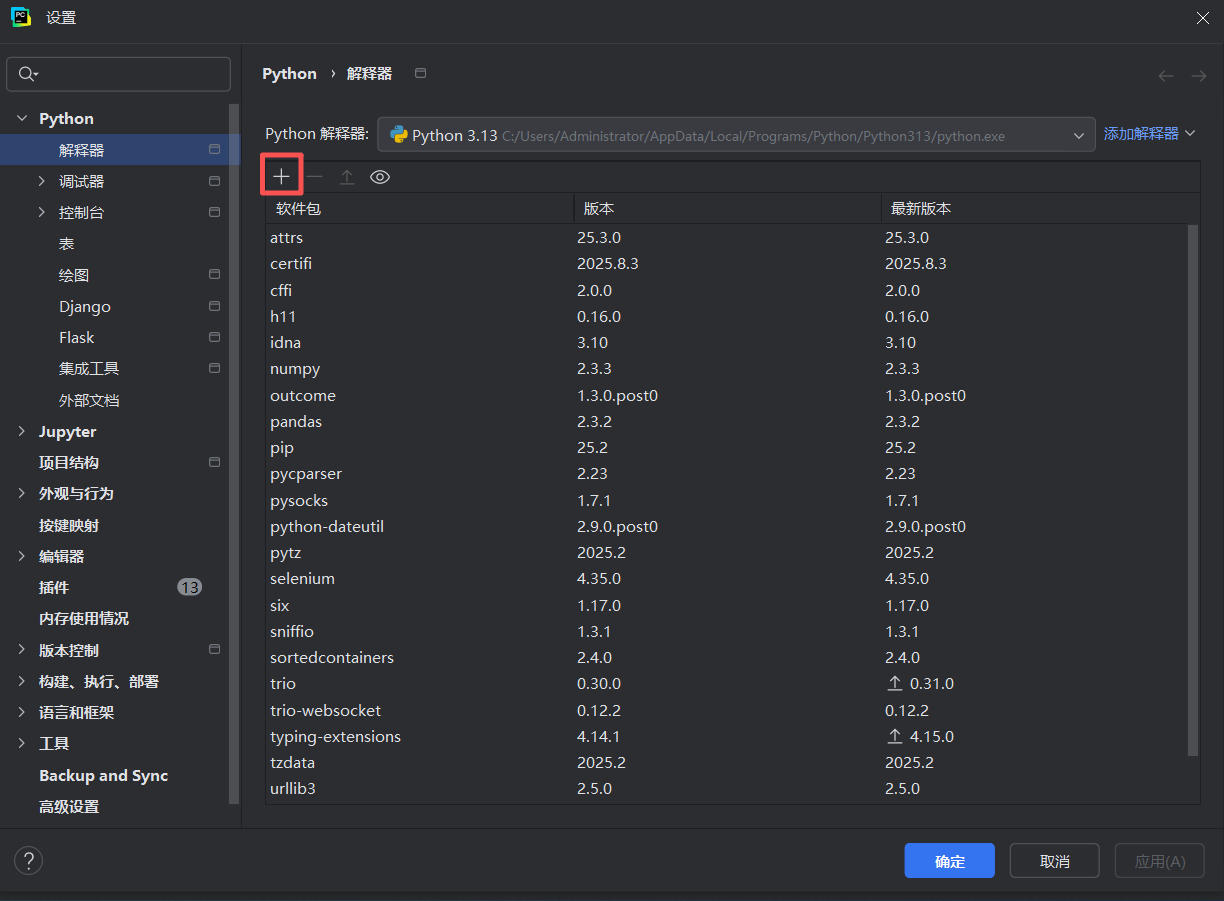The image size is (1224, 901).
Task: Click the project-level icon beside 解释器 breadcrumb
Action: point(420,73)
